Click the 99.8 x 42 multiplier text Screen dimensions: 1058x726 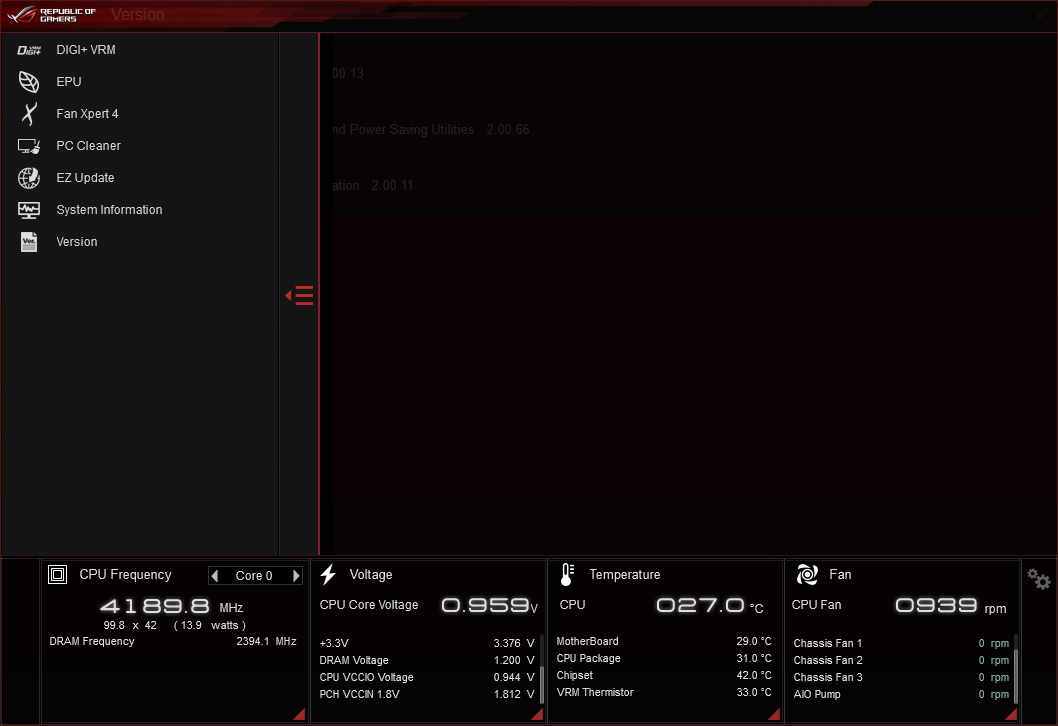[130, 625]
